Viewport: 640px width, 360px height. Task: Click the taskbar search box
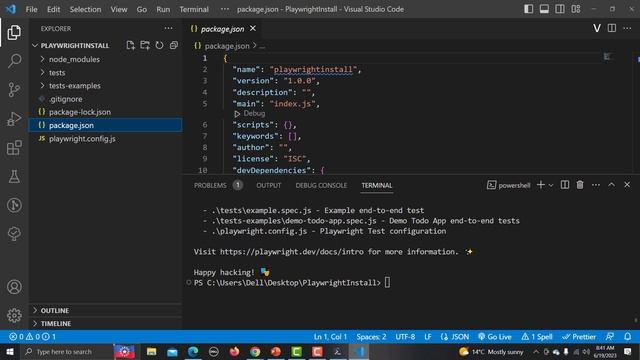pyautogui.click(x=67, y=351)
